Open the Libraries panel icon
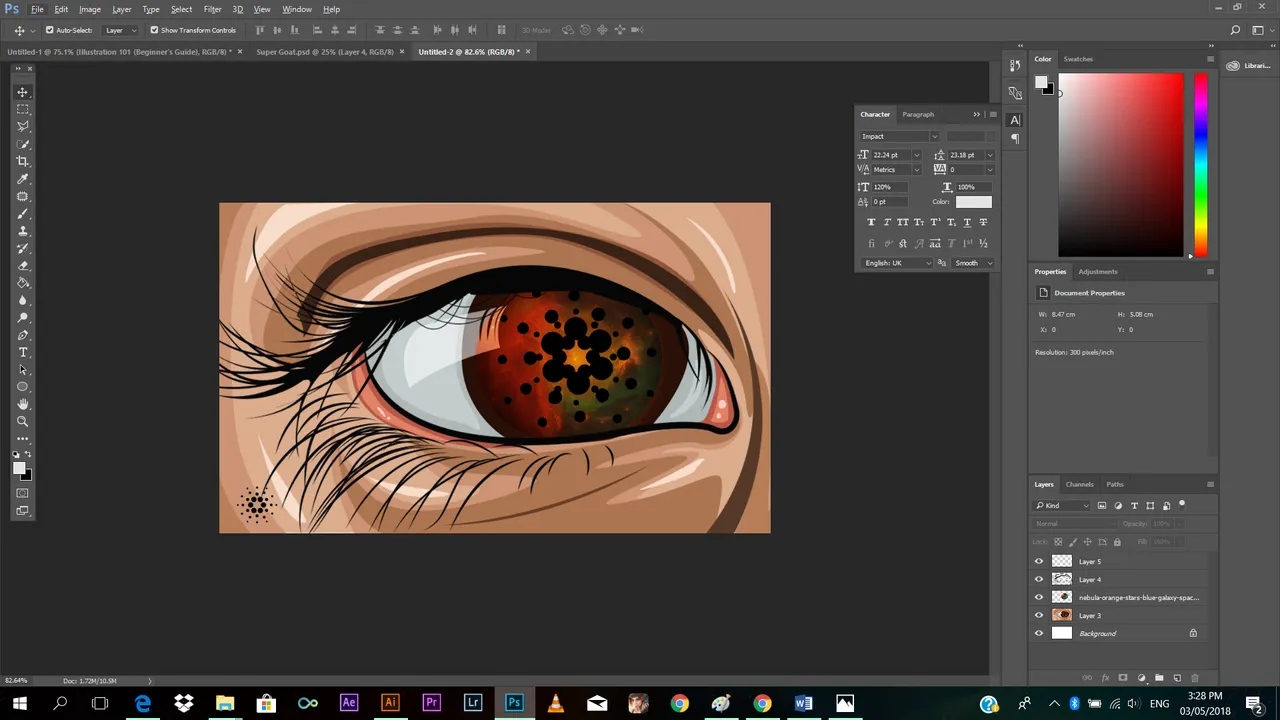The height and width of the screenshot is (720, 1280). [1233, 66]
